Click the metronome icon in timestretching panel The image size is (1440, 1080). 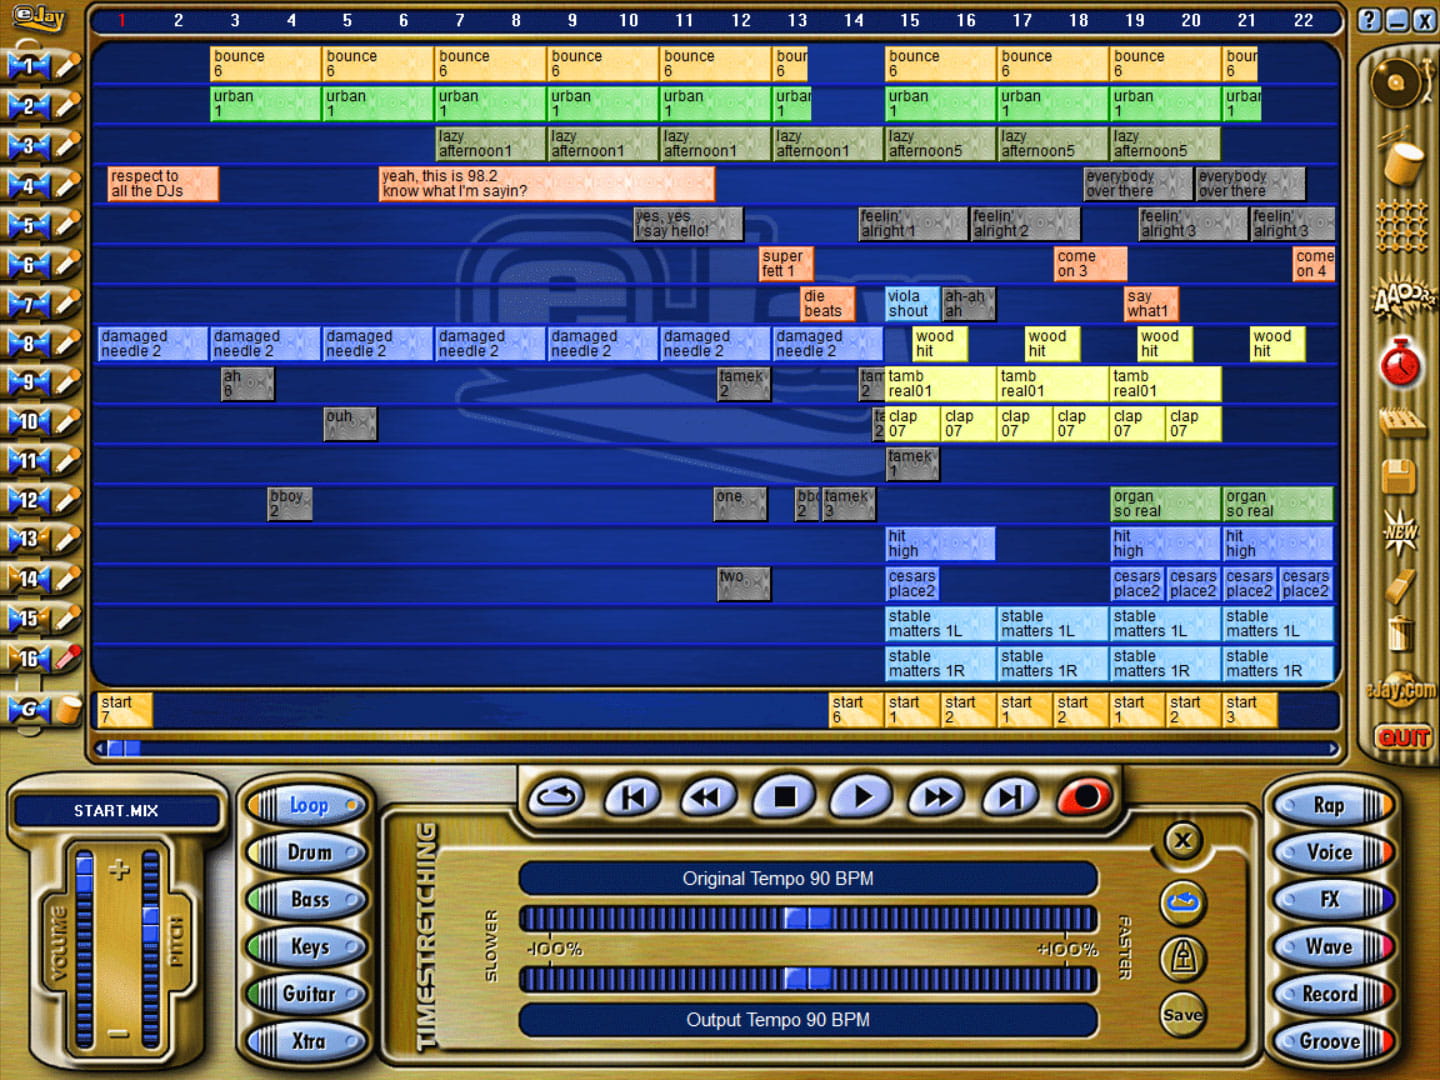click(1183, 958)
